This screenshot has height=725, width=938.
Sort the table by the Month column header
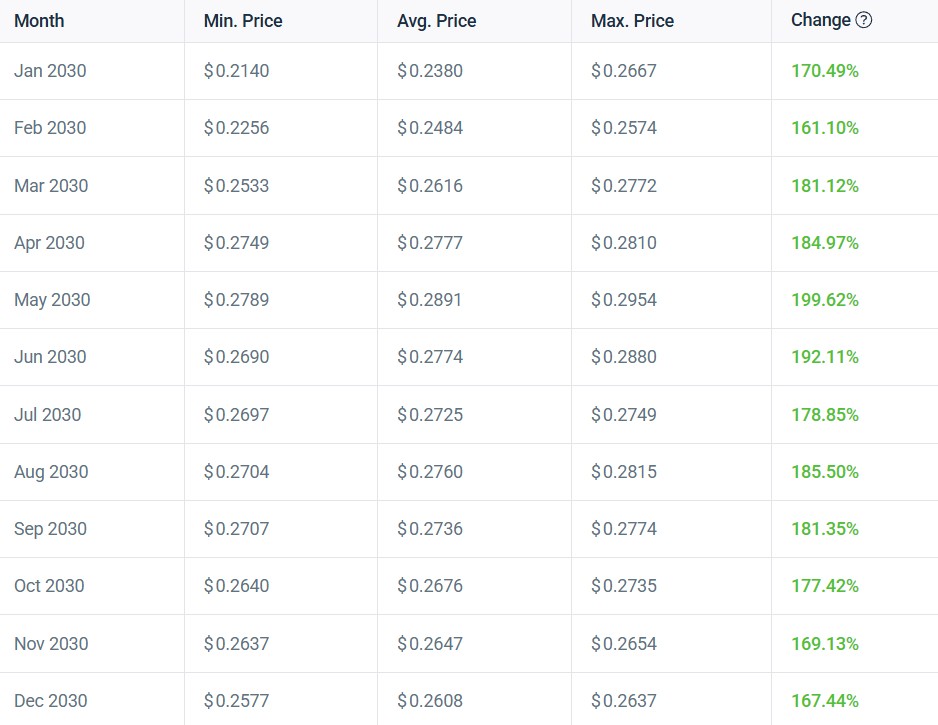39,20
